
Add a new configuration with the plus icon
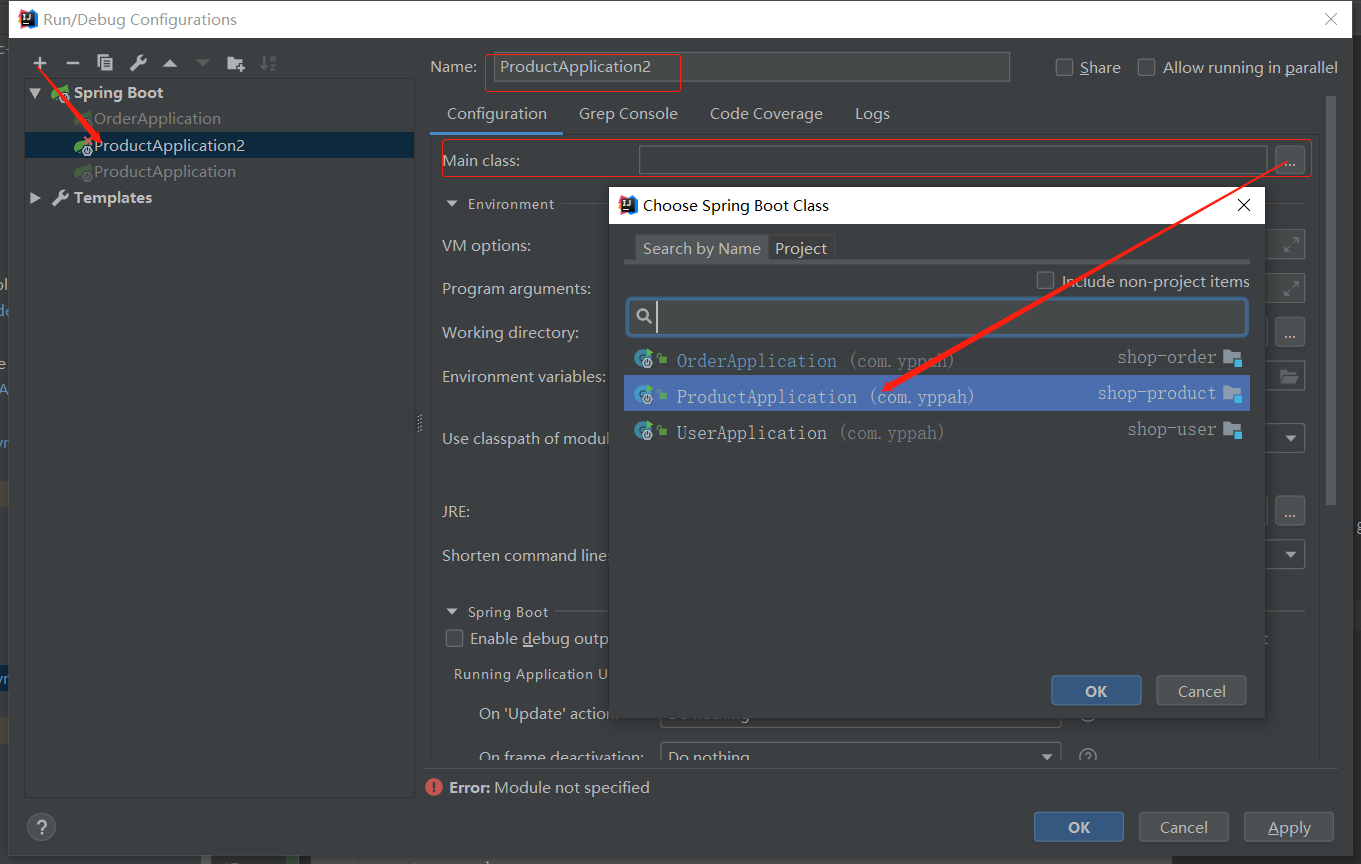[40, 63]
